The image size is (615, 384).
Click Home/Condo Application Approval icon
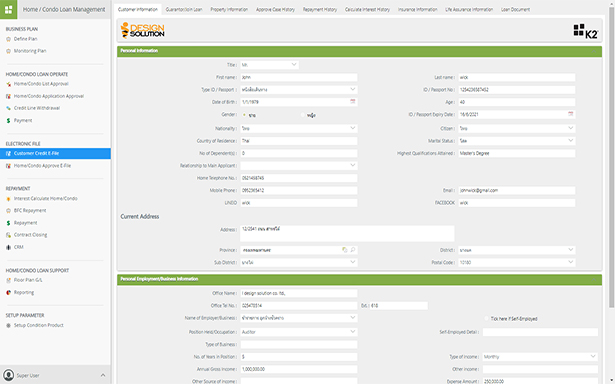point(8,96)
